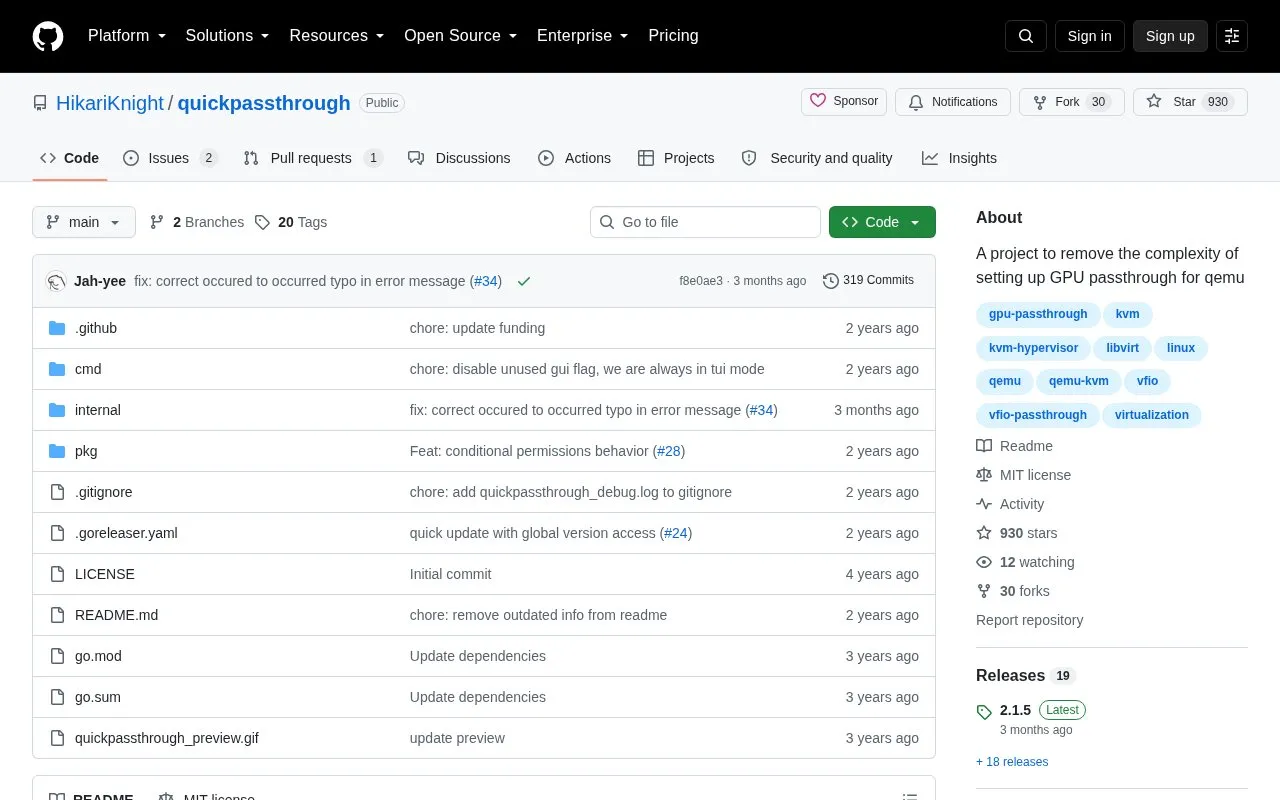Click the Sign in button
The height and width of the screenshot is (800, 1280).
coord(1089,36)
